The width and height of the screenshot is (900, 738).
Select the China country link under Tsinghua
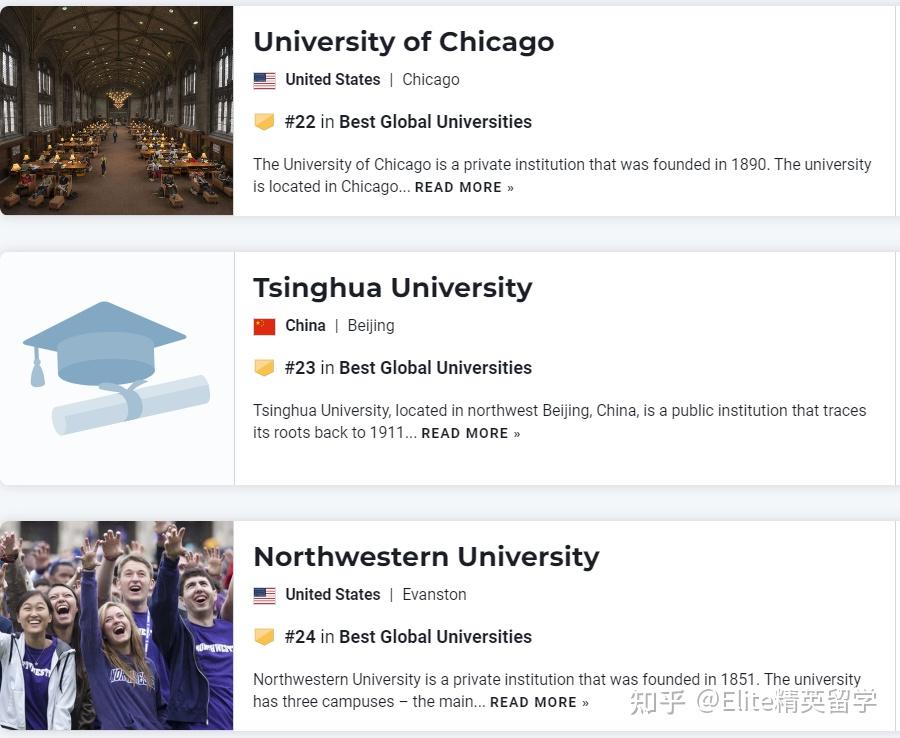tap(305, 326)
